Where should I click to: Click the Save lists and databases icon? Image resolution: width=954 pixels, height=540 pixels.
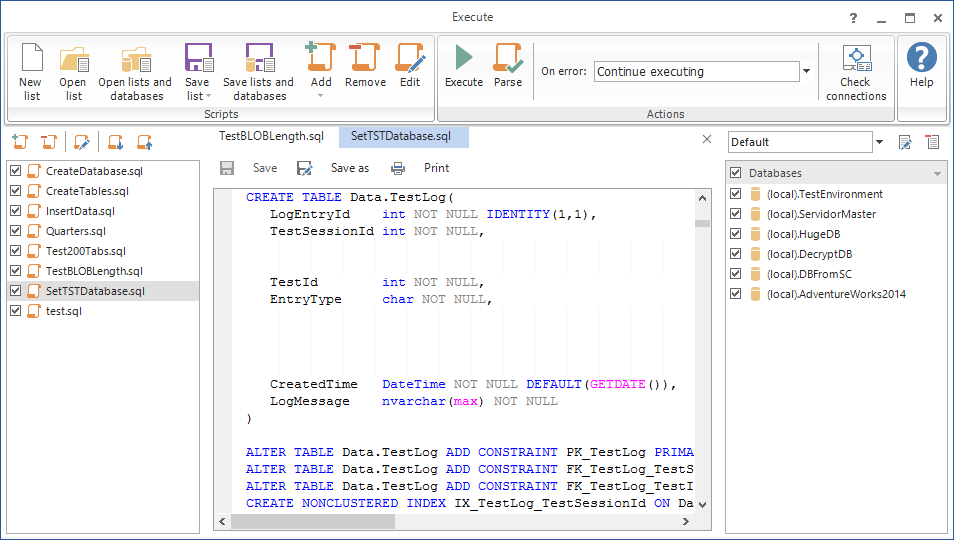260,58
